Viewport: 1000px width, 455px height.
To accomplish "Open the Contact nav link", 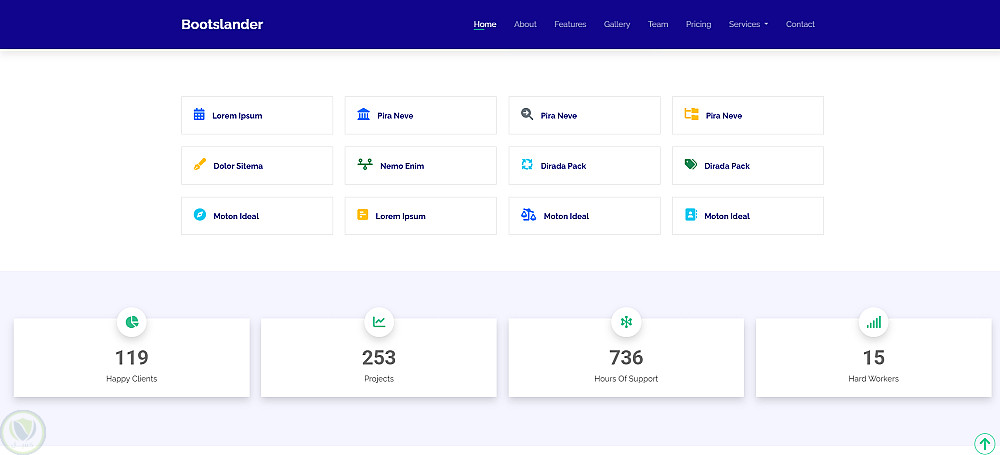I will click(800, 24).
